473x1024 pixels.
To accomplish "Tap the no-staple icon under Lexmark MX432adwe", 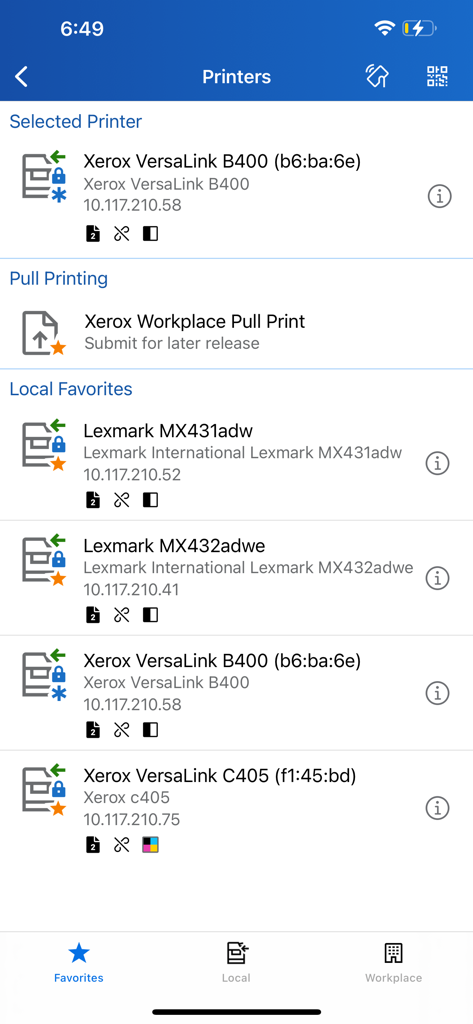I will [x=122, y=615].
